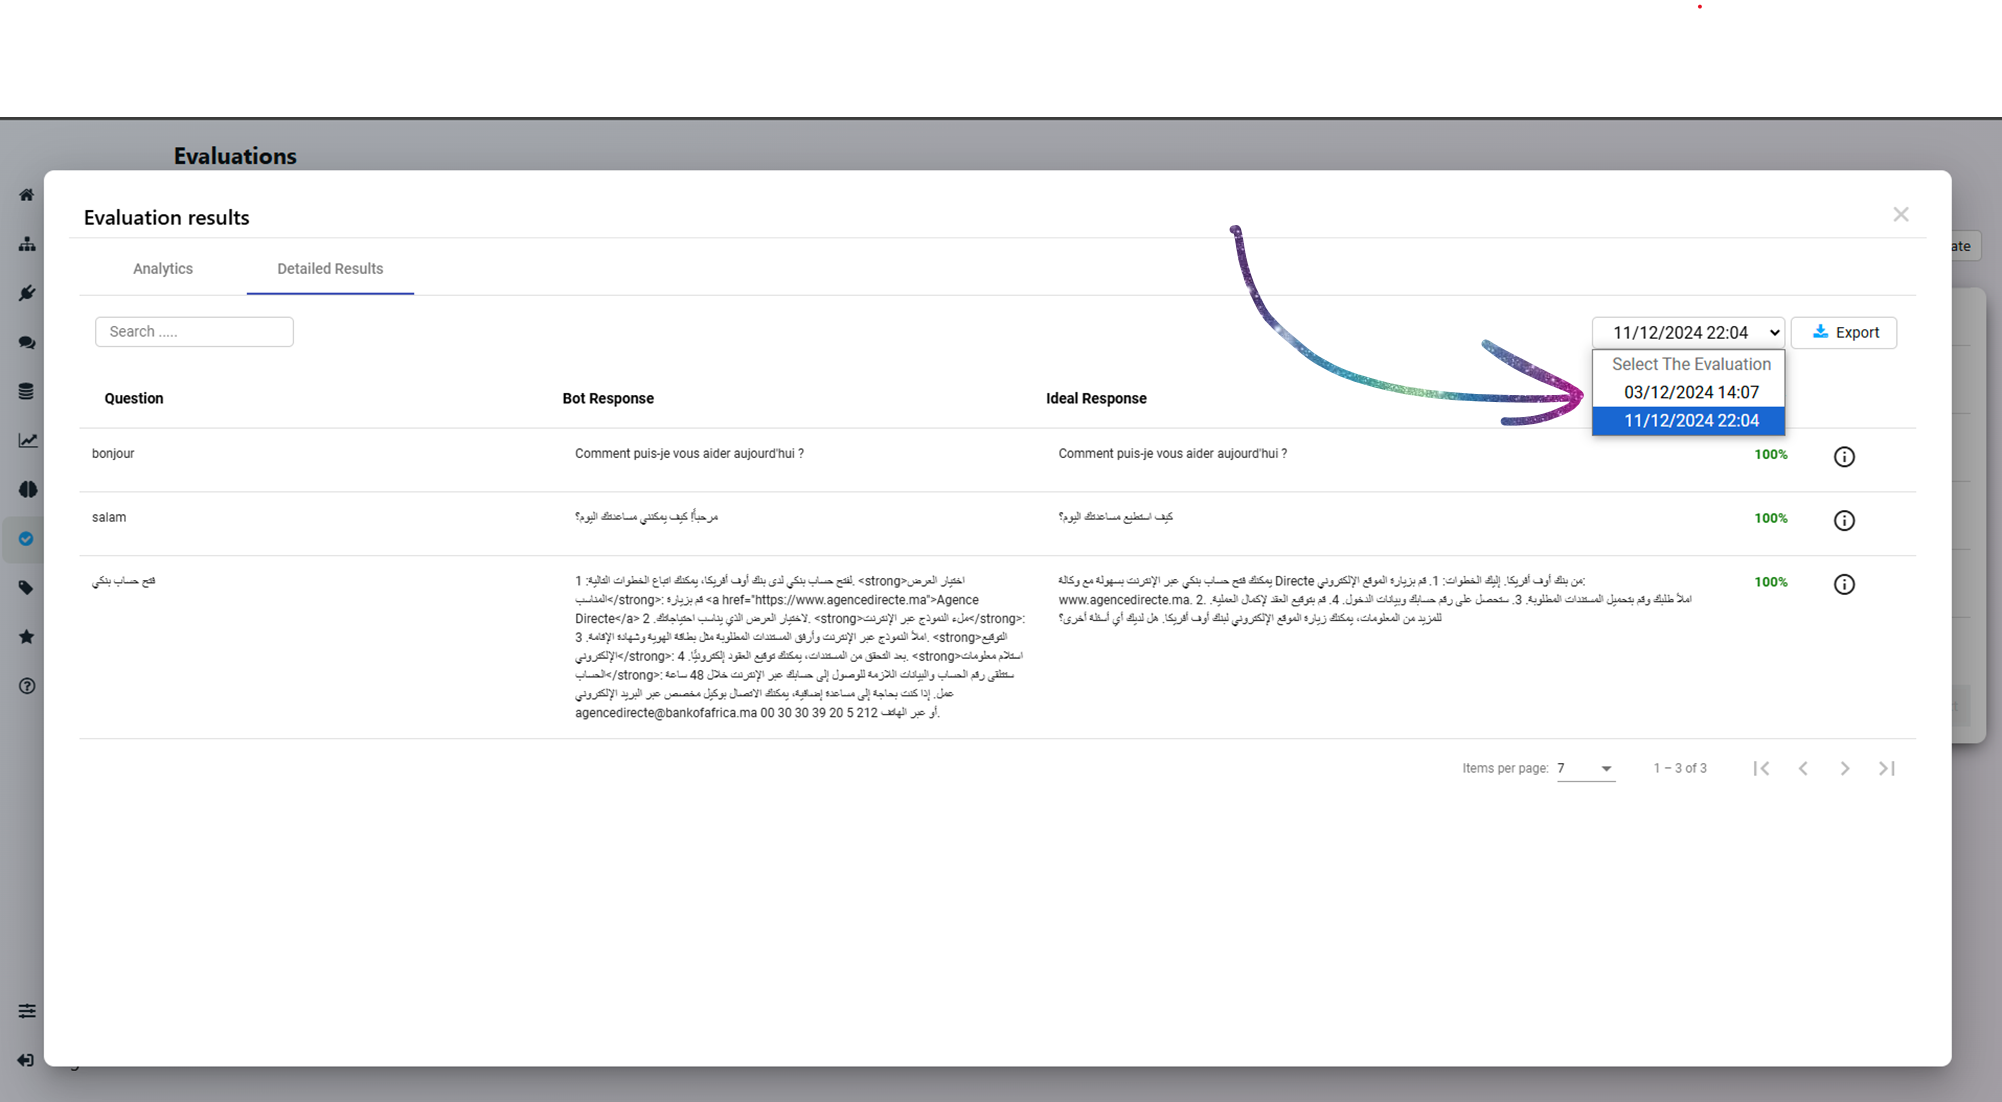Select the Detailed Results tab
Screen dimensions: 2002x1102
(x=328, y=267)
